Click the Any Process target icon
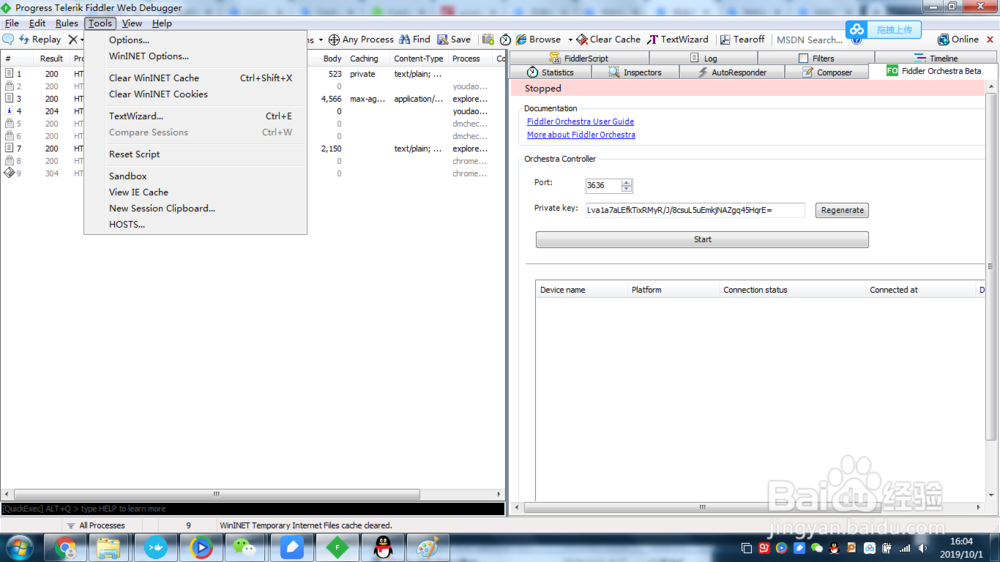This screenshot has height=562, width=1000. 334,40
